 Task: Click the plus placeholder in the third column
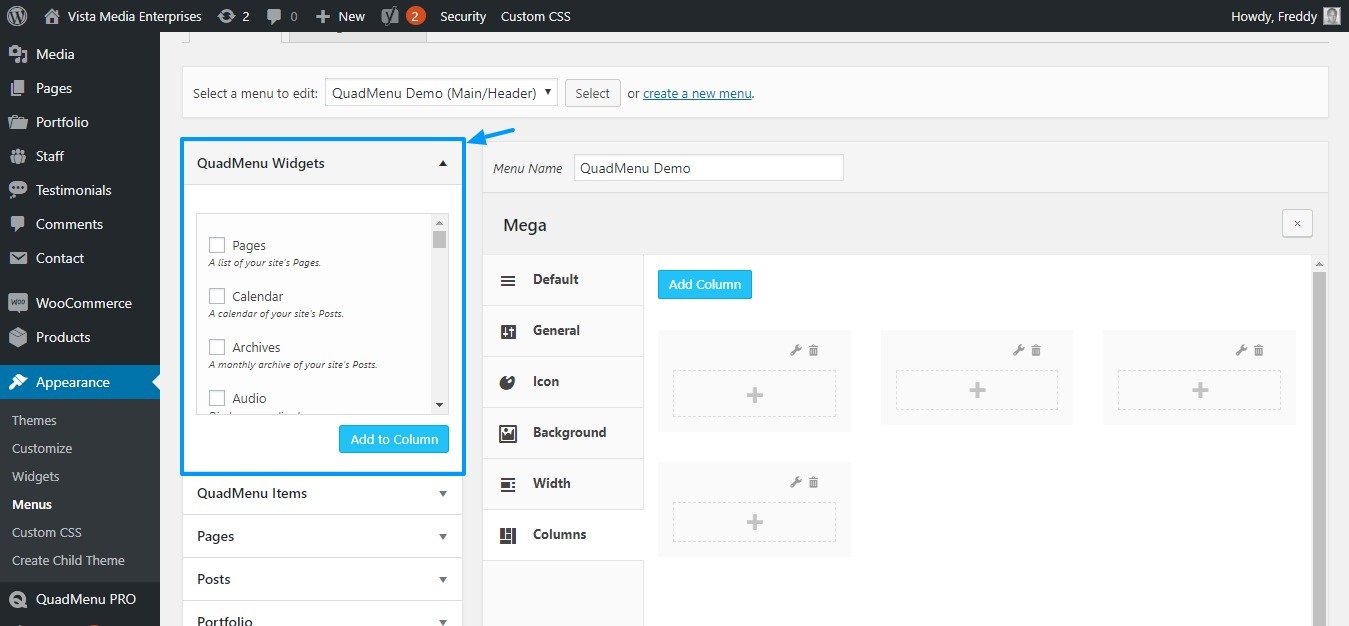click(x=1200, y=390)
